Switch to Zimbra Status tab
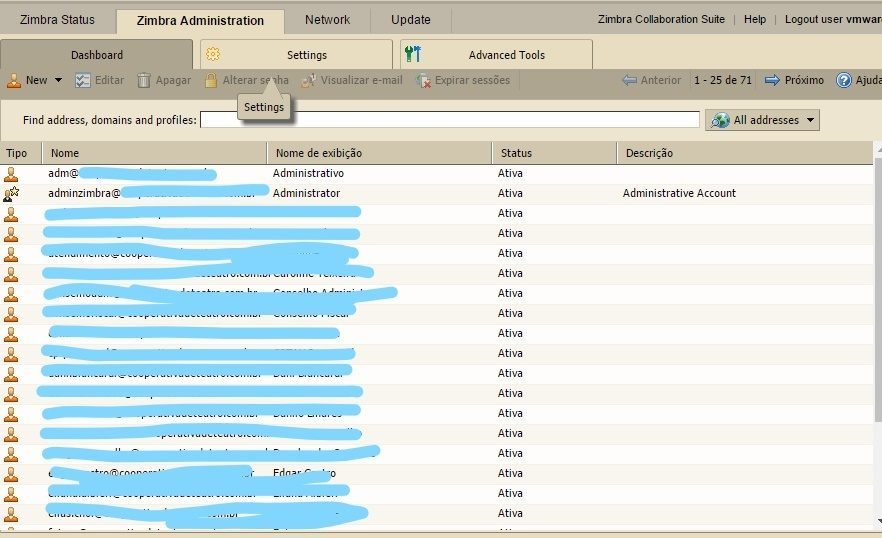 pyautogui.click(x=57, y=20)
